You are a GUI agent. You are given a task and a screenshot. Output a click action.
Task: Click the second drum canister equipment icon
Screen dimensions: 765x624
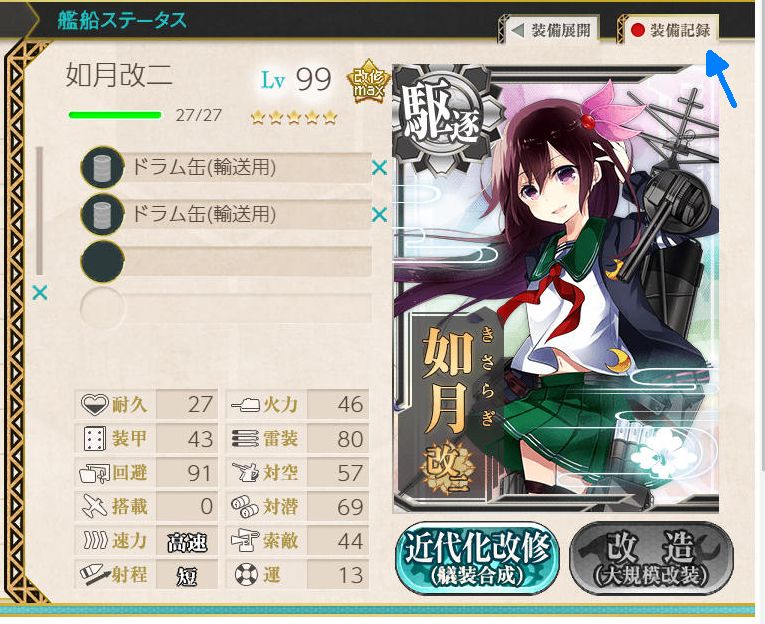tap(102, 214)
